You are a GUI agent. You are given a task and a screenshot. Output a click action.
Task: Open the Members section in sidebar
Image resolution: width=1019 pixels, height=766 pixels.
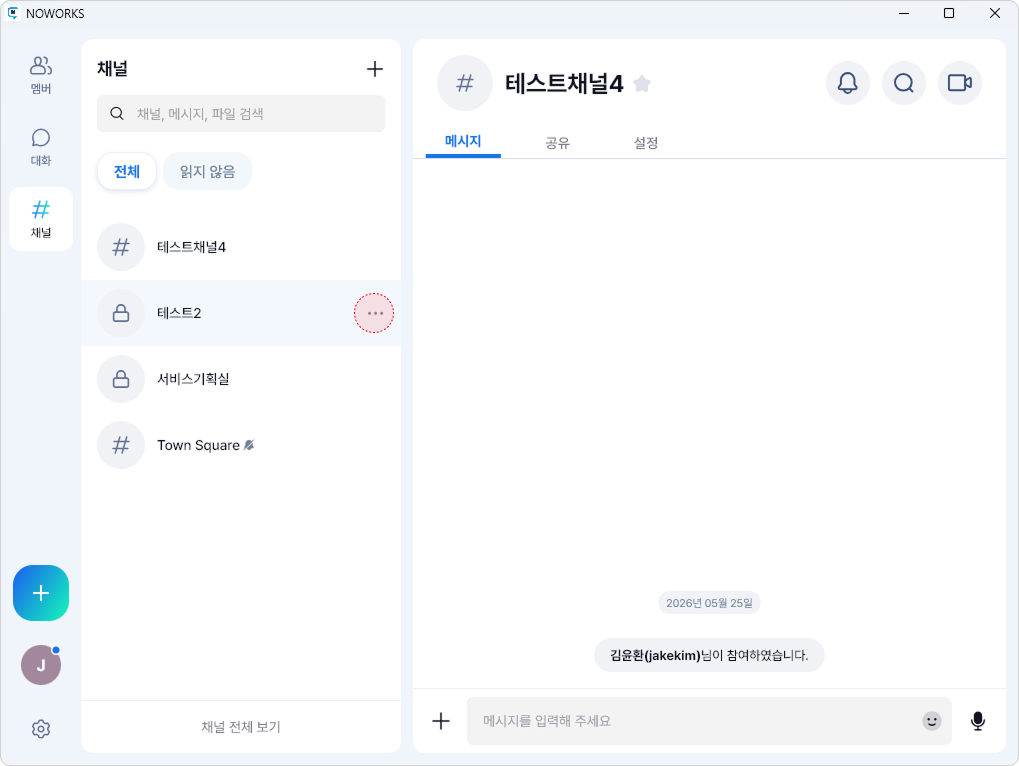point(41,75)
